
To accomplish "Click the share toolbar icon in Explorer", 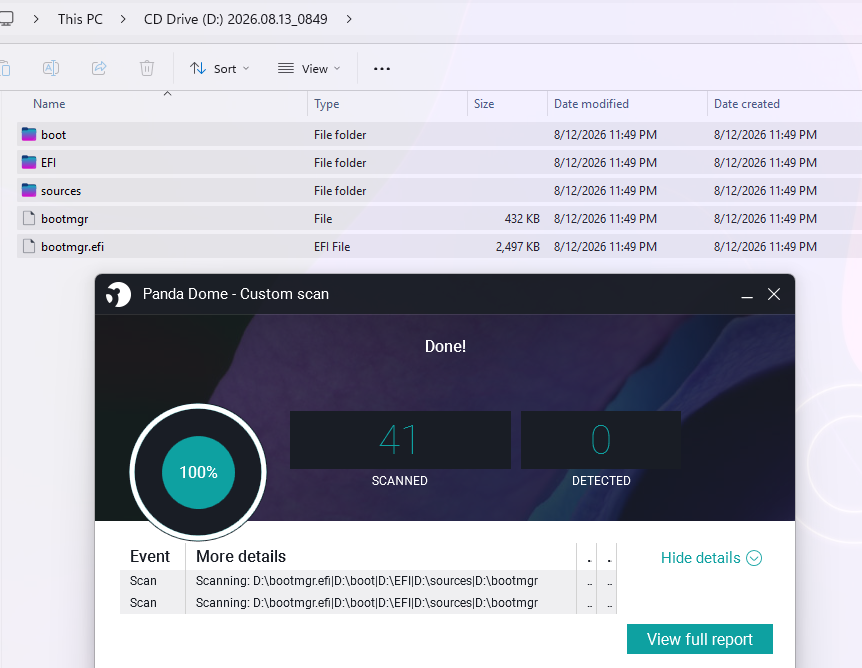I will click(x=99, y=68).
